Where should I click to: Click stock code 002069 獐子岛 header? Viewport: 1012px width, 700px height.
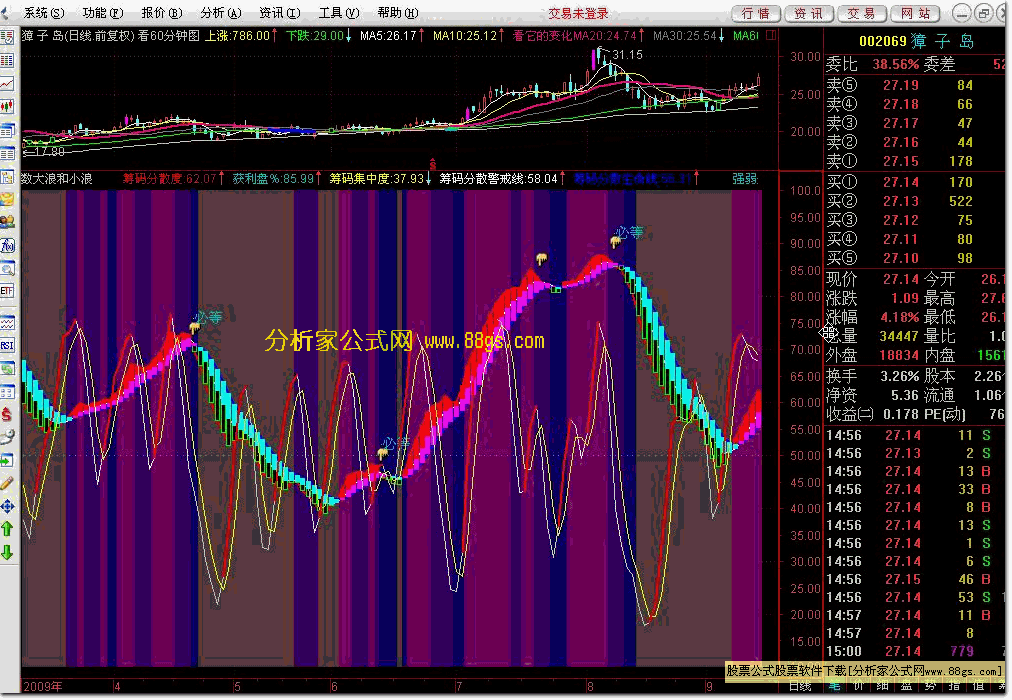point(916,42)
